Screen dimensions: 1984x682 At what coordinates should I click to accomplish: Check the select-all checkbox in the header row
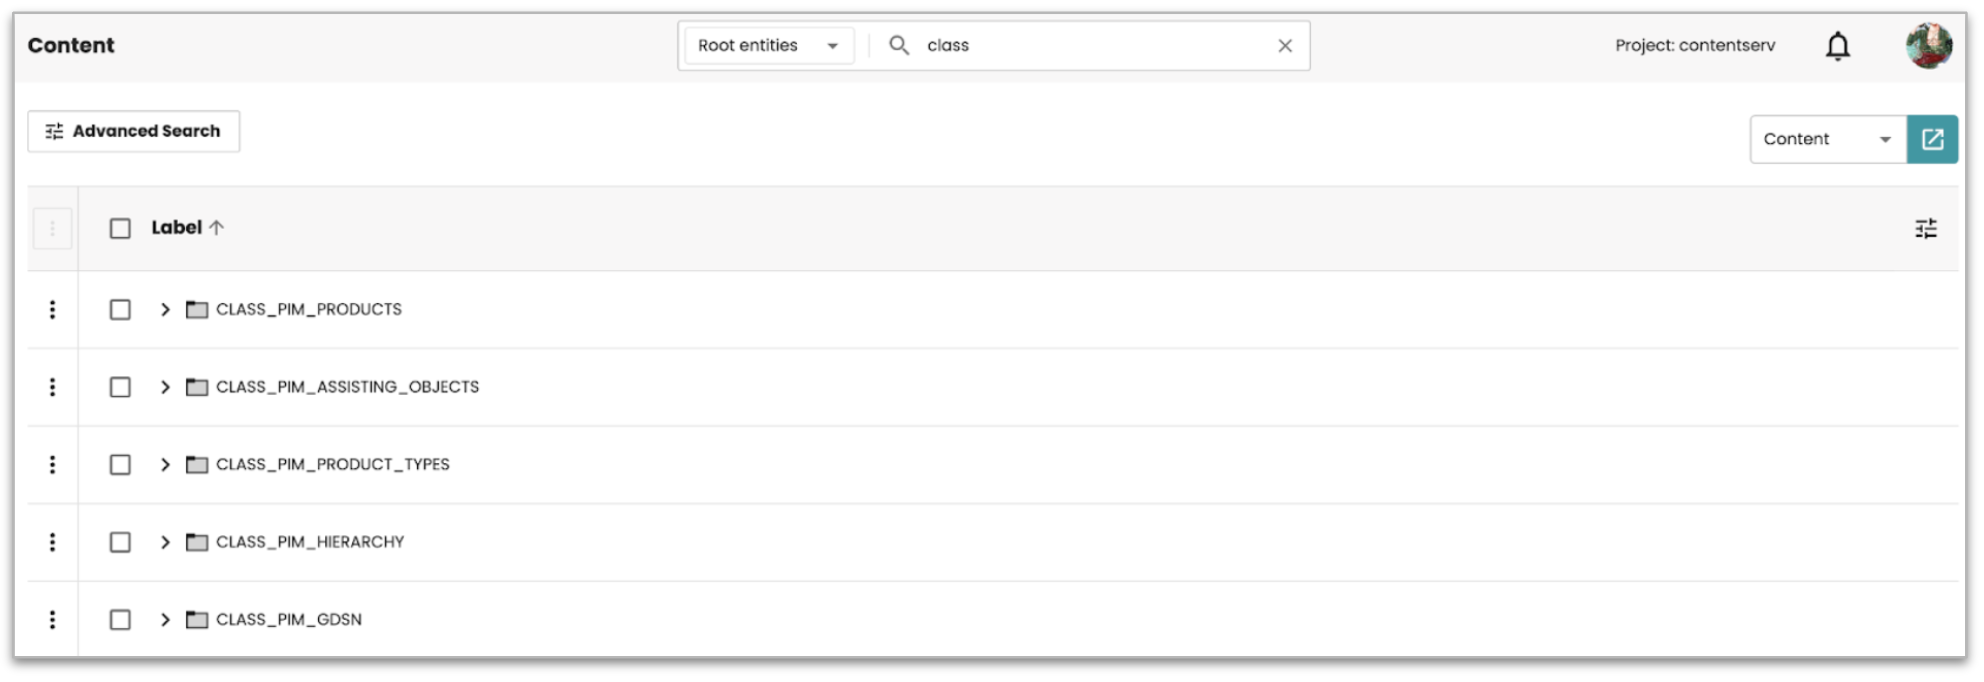119,228
